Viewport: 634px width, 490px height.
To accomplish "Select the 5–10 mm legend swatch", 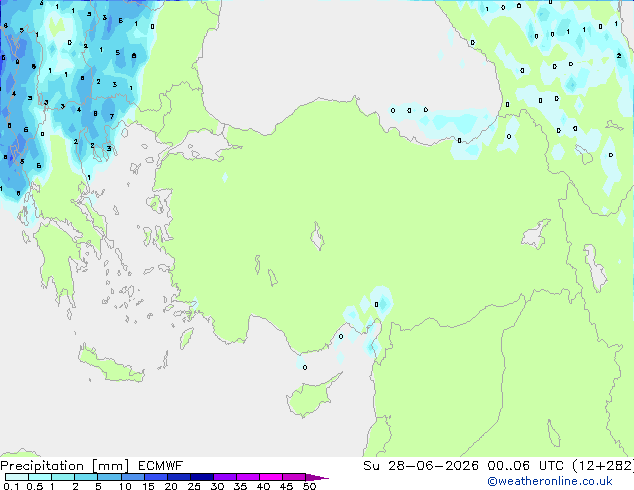I will point(109,477).
